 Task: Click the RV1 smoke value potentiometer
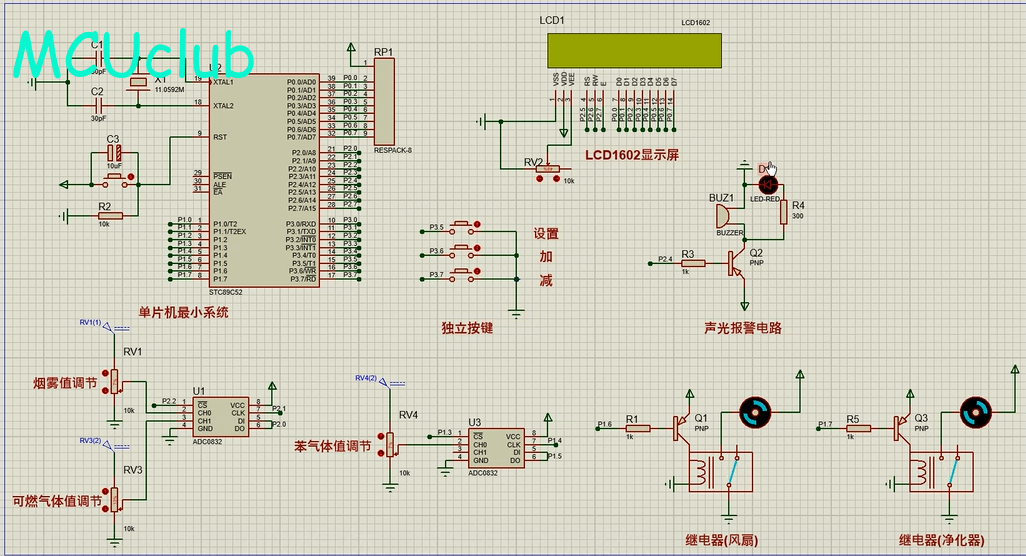(x=115, y=382)
